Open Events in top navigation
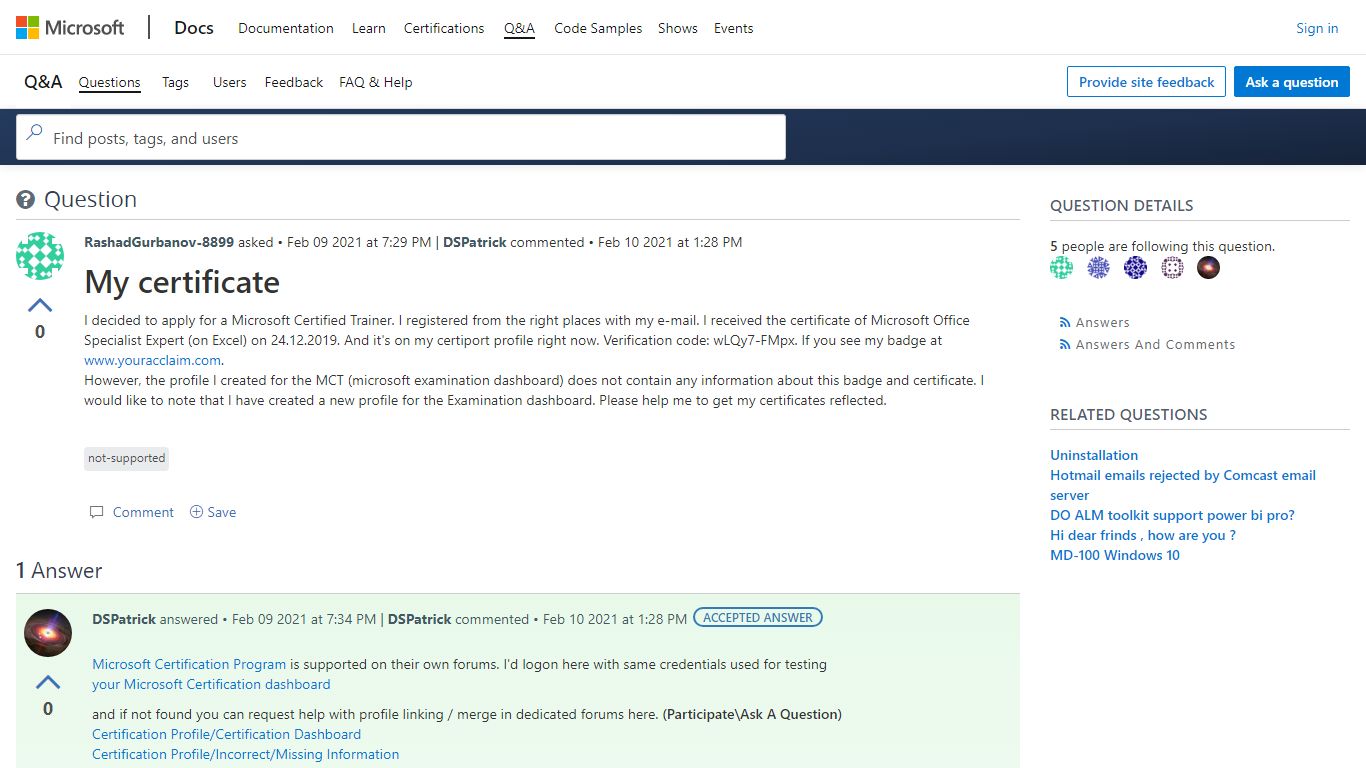 coord(734,28)
